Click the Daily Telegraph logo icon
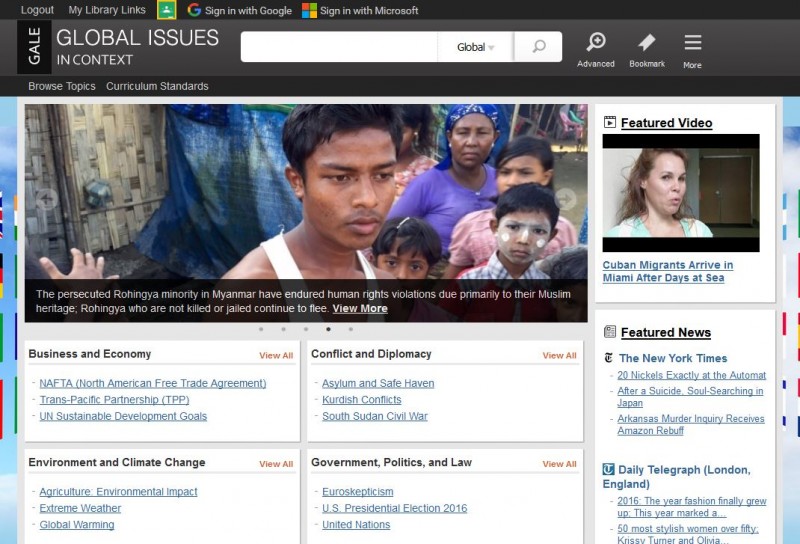Viewport: 800px width, 544px height. (x=609, y=469)
